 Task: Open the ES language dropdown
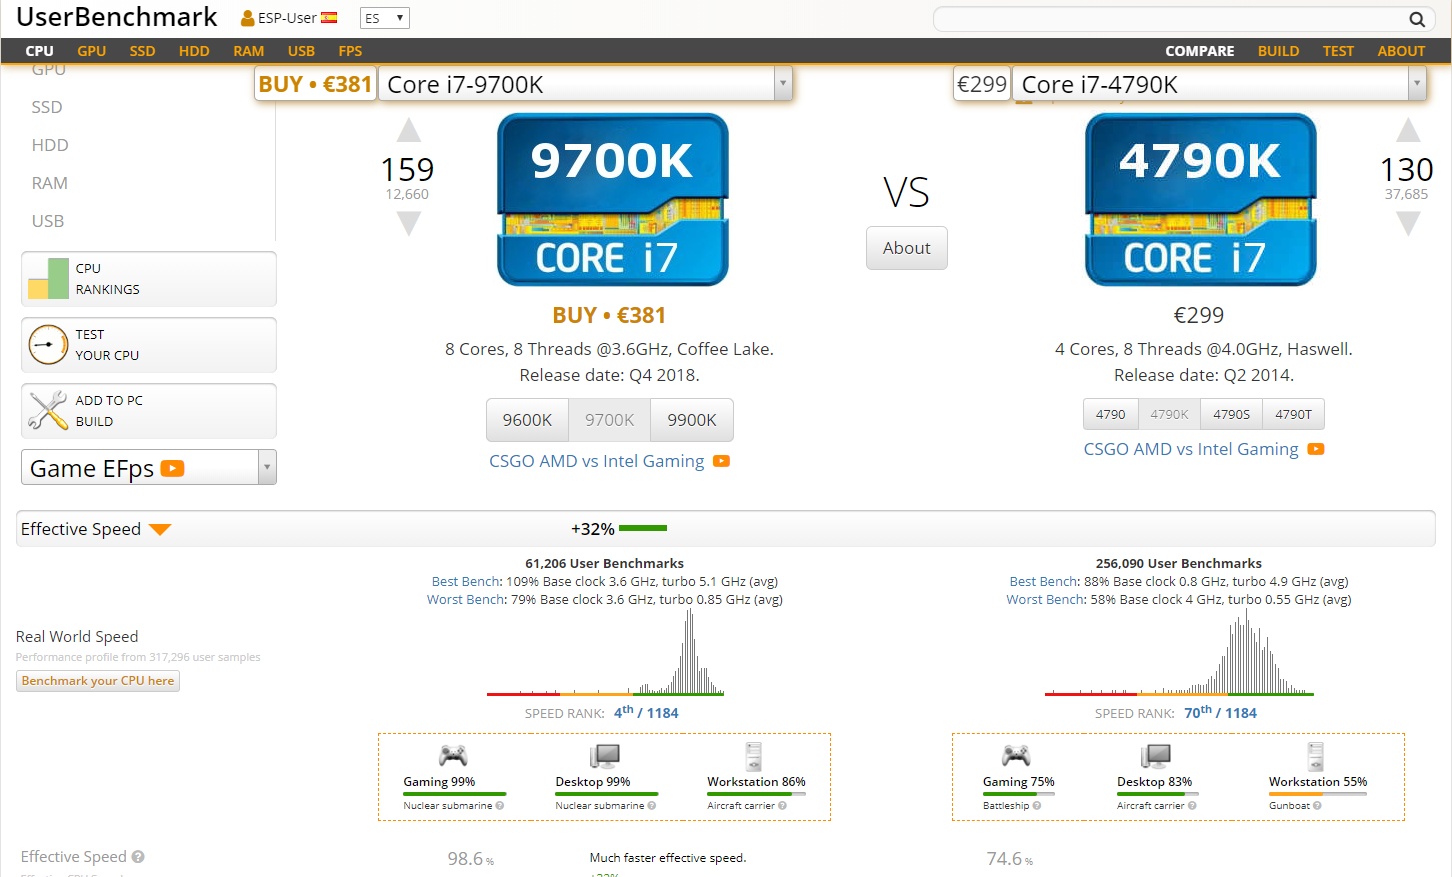385,18
